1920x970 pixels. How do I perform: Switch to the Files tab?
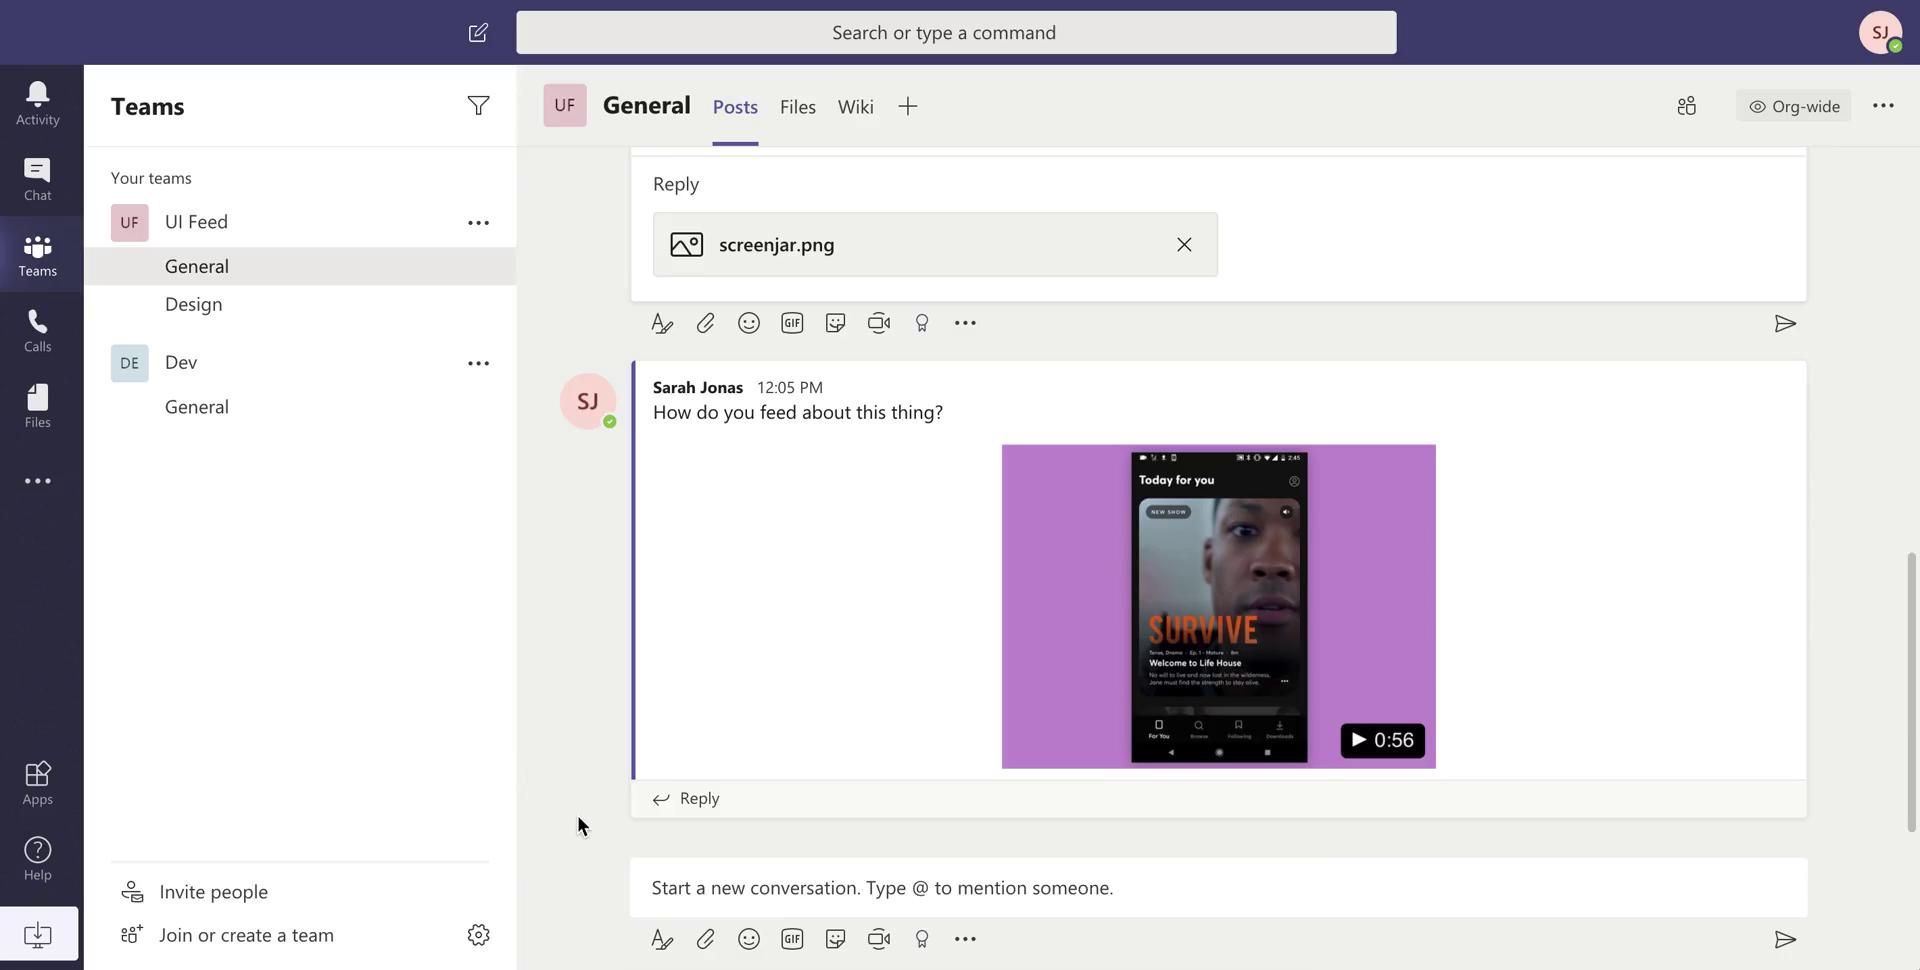pyautogui.click(x=797, y=107)
